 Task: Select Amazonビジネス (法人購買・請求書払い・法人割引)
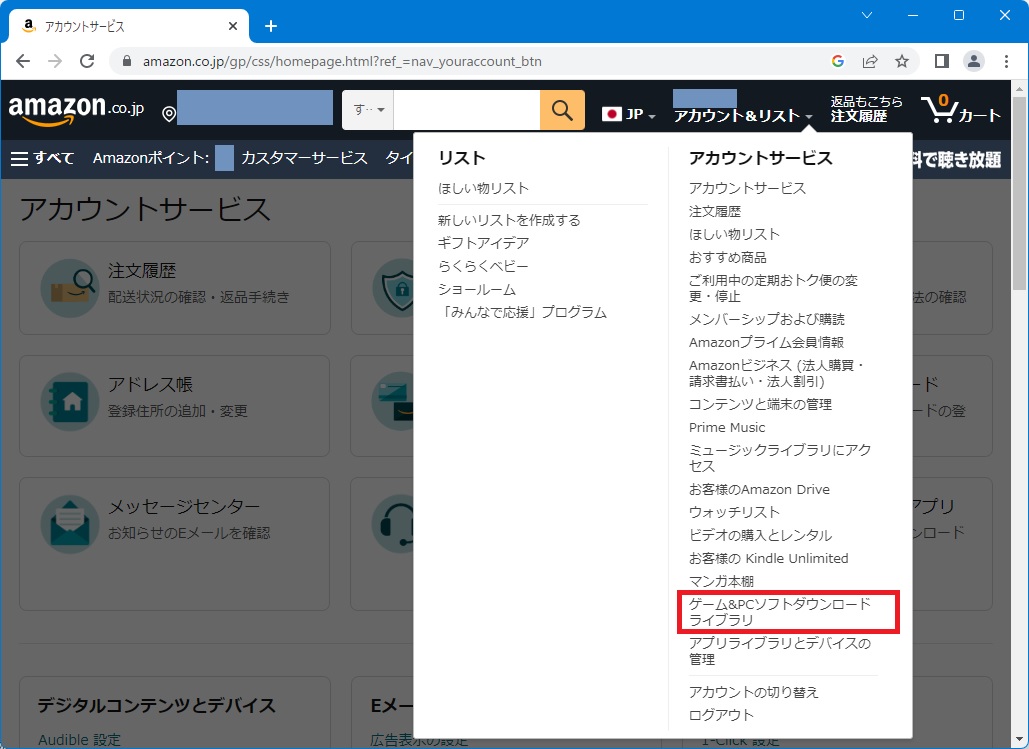coord(777,373)
